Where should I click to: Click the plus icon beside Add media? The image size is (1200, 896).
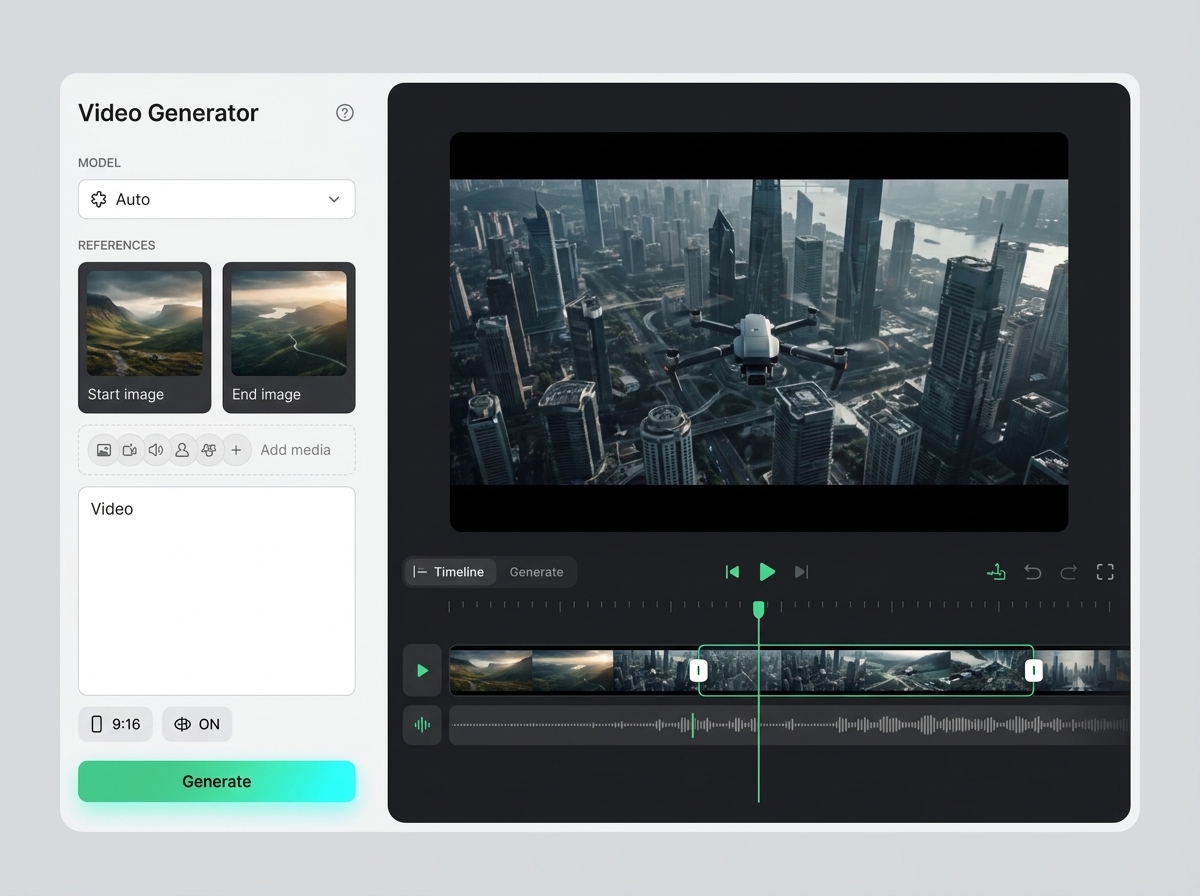(236, 450)
